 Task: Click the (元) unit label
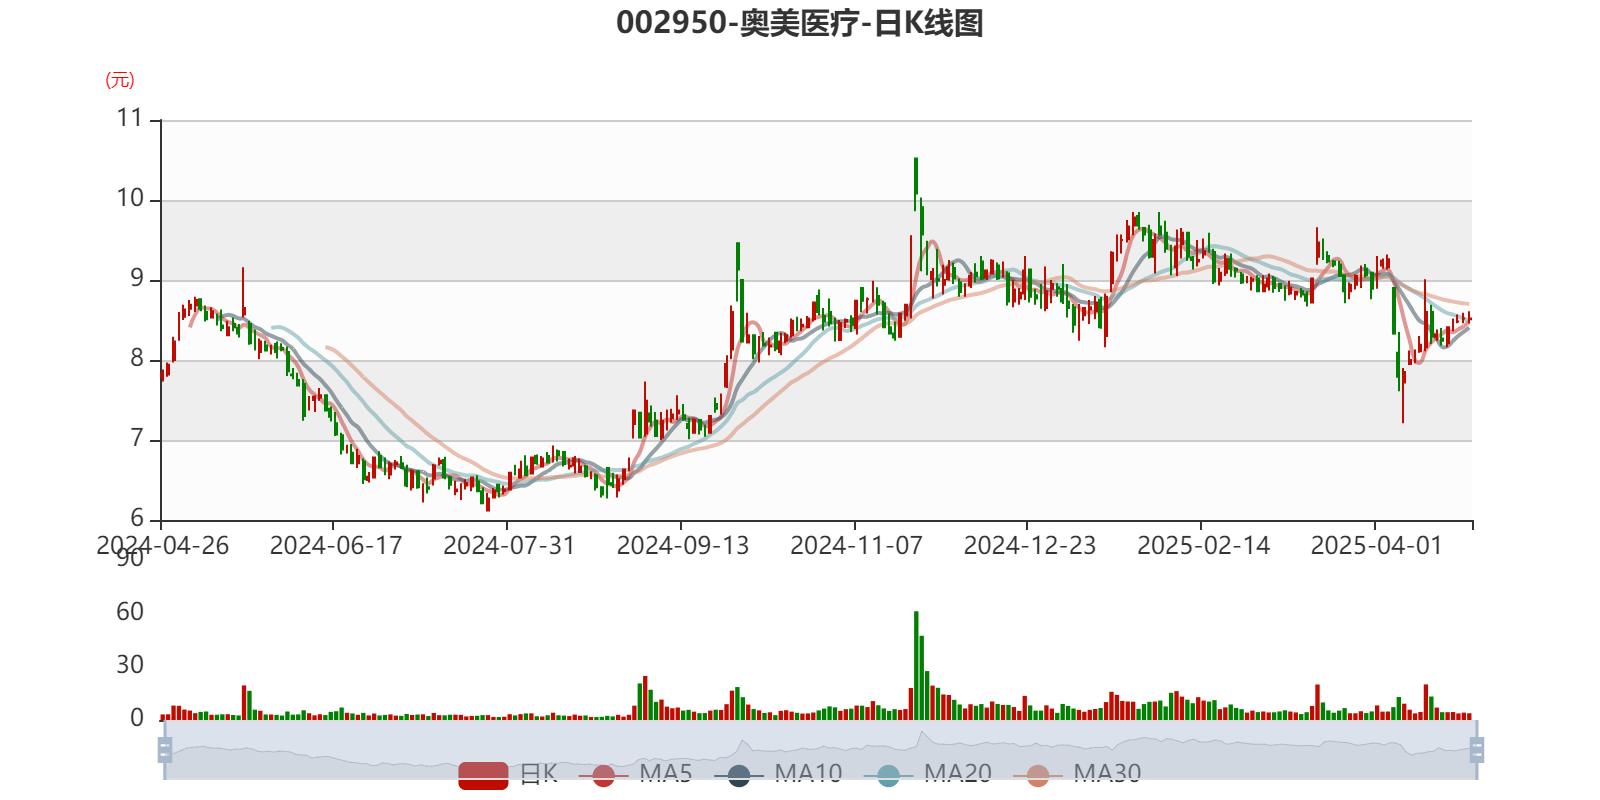[120, 80]
